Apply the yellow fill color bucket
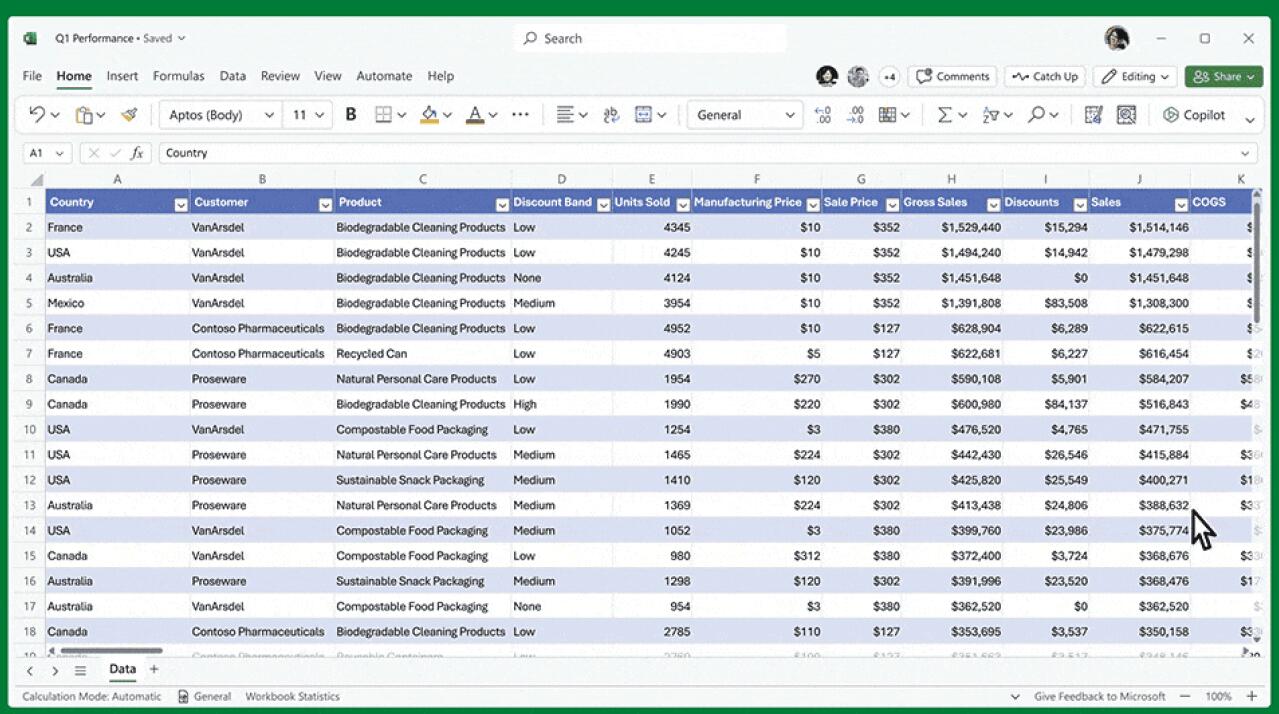The image size is (1279, 714). [x=429, y=115]
